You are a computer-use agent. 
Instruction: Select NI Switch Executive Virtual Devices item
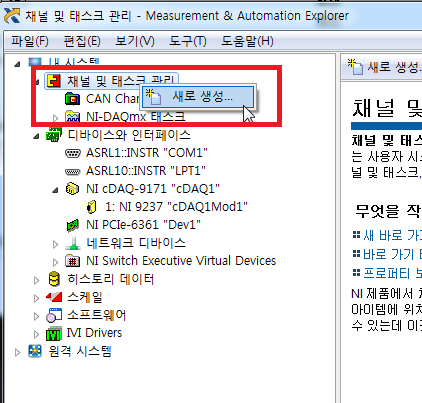[x=181, y=261]
